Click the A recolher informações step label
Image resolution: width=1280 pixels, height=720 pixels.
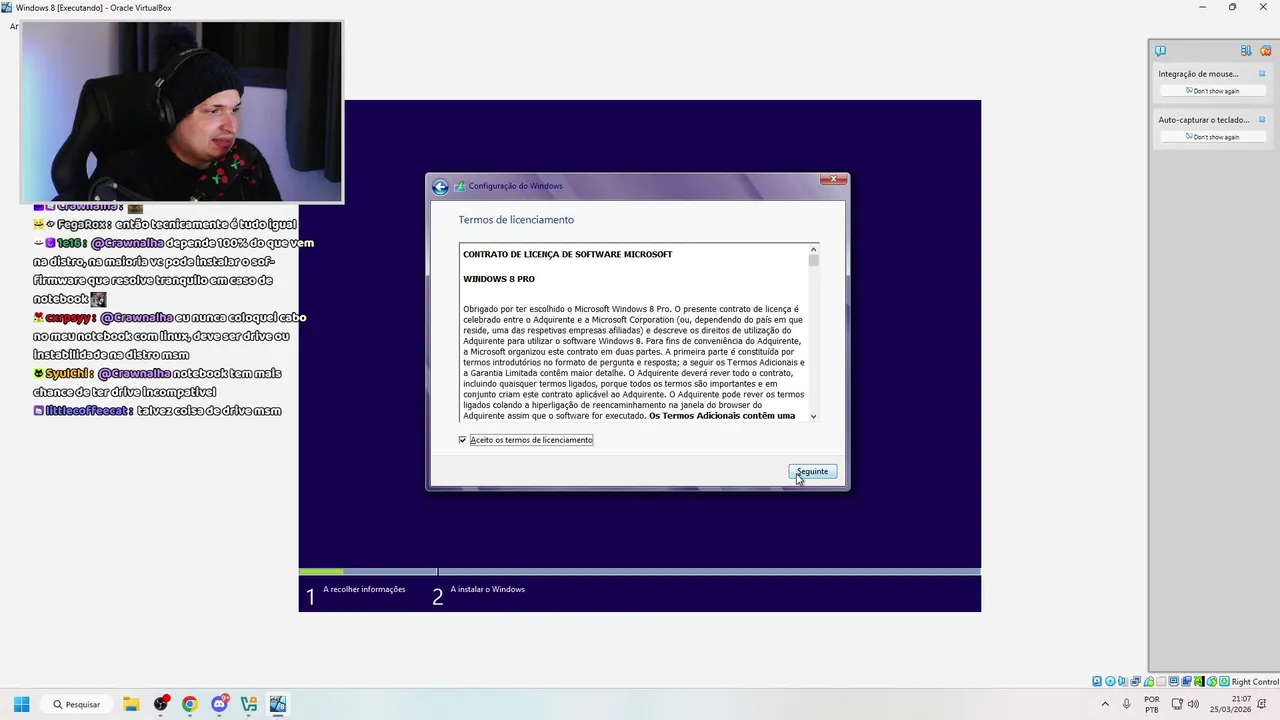[x=364, y=589]
